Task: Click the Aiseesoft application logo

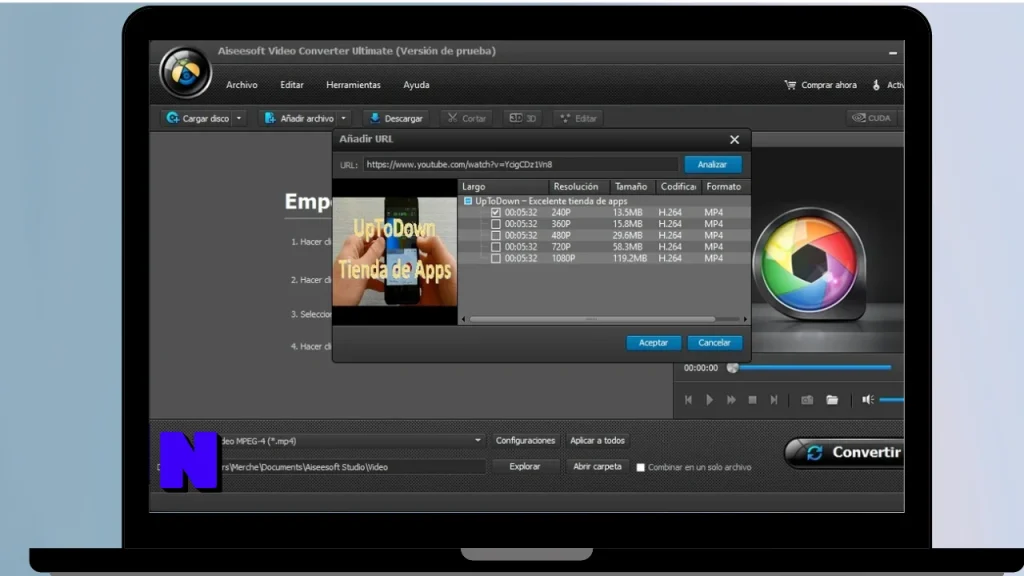Action: point(185,72)
